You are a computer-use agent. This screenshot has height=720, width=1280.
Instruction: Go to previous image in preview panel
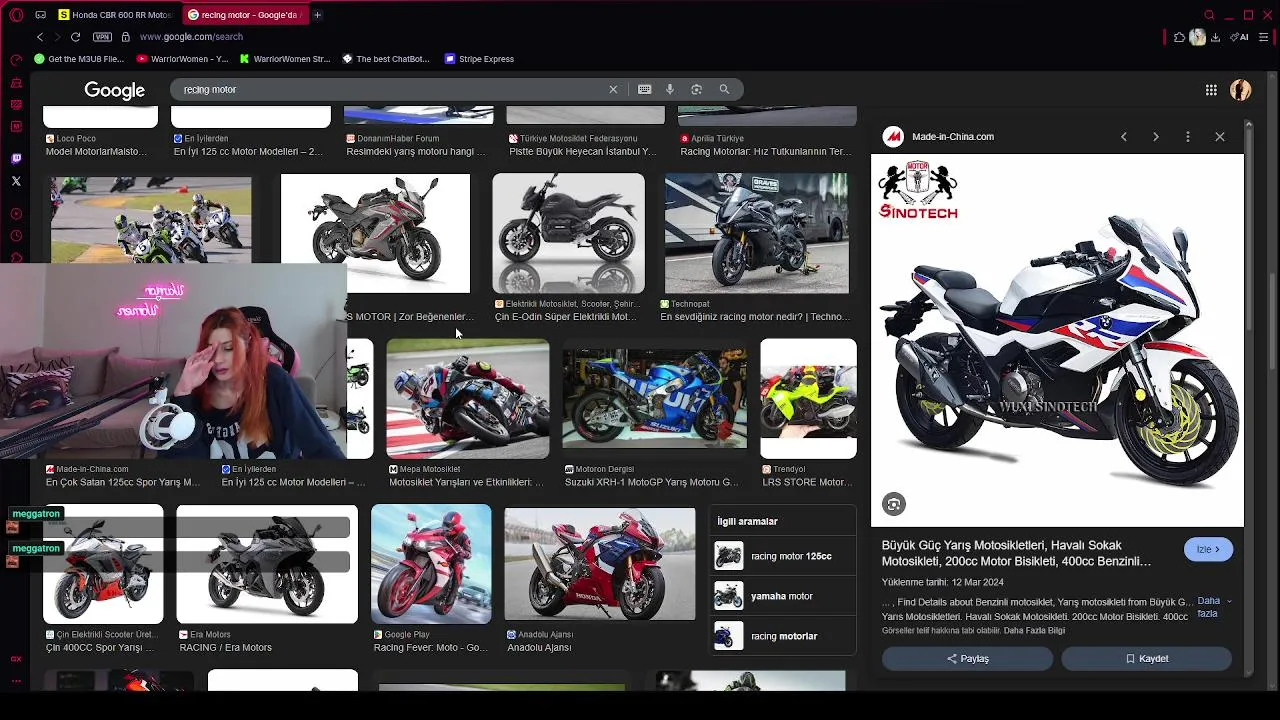pos(1124,137)
